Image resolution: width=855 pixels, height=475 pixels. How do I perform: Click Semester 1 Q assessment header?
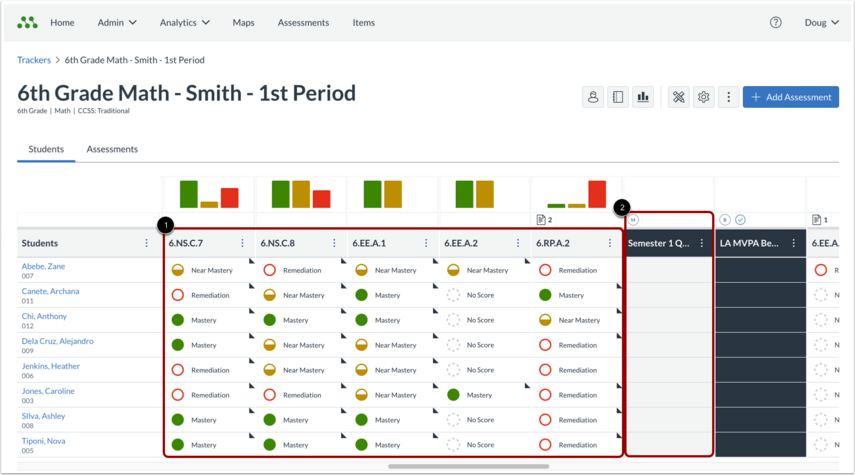(658, 243)
